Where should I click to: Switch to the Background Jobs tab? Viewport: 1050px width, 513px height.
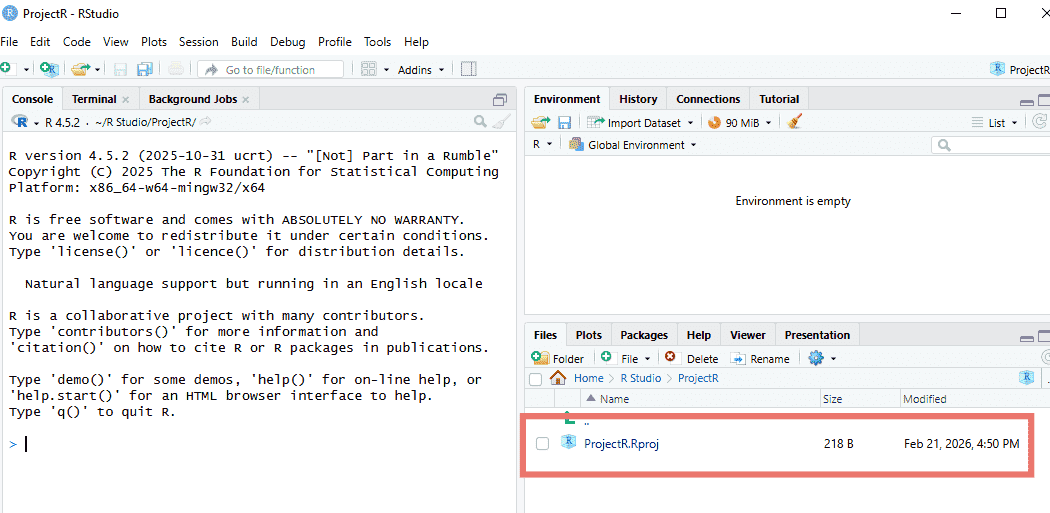tap(193, 99)
